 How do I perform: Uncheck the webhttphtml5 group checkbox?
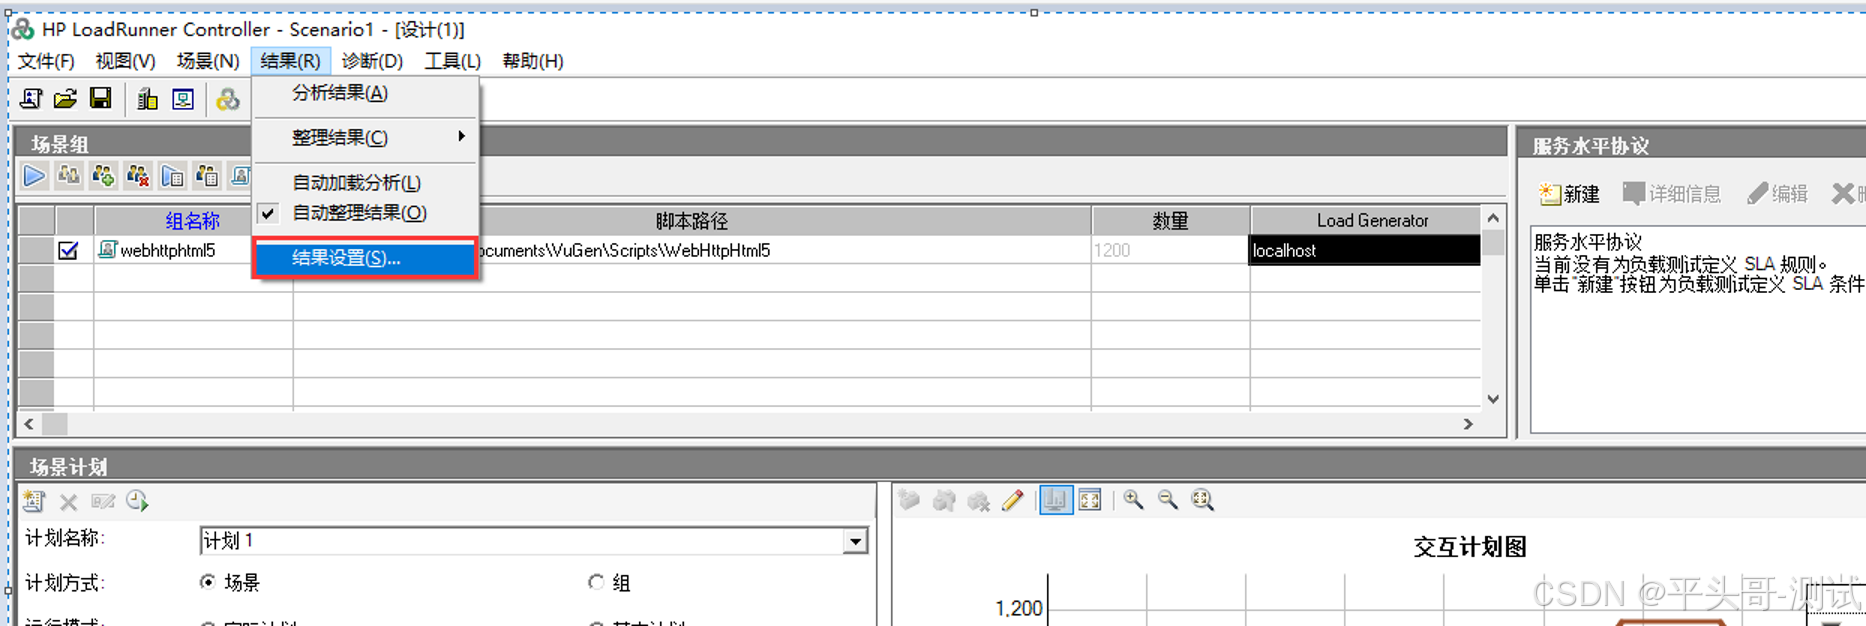[68, 250]
